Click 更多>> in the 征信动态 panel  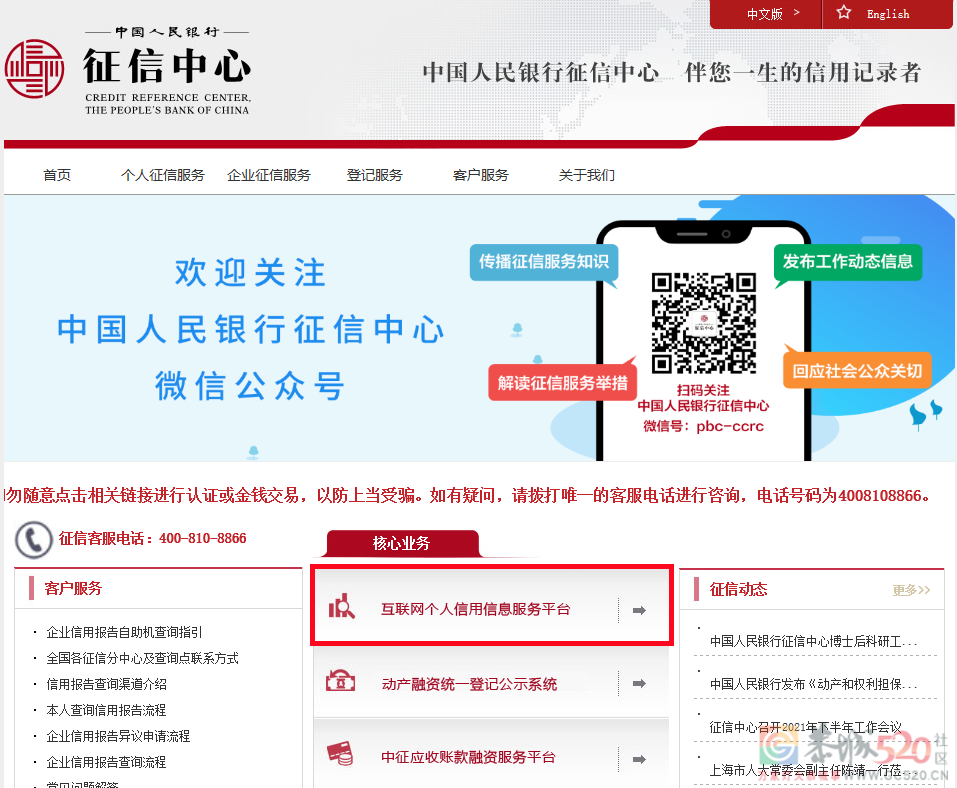911,590
